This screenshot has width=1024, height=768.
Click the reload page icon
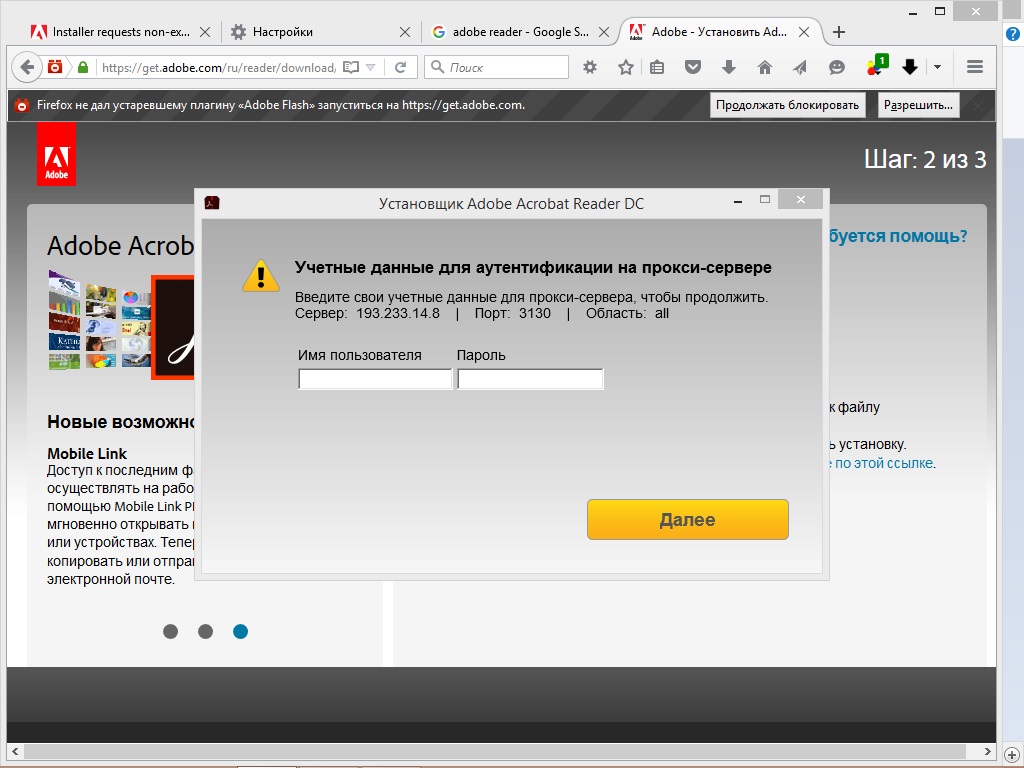click(400, 67)
